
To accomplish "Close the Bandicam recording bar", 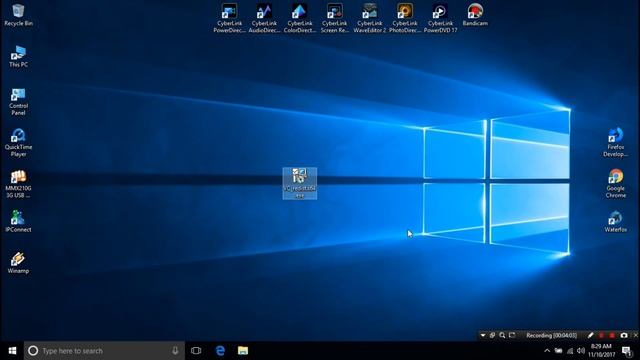I will coord(636,335).
